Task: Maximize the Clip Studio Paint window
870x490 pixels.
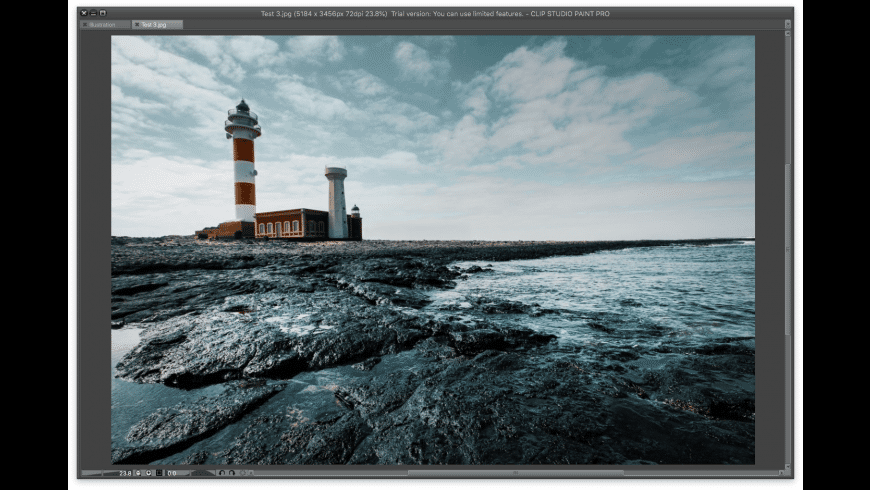Action: click(x=103, y=13)
